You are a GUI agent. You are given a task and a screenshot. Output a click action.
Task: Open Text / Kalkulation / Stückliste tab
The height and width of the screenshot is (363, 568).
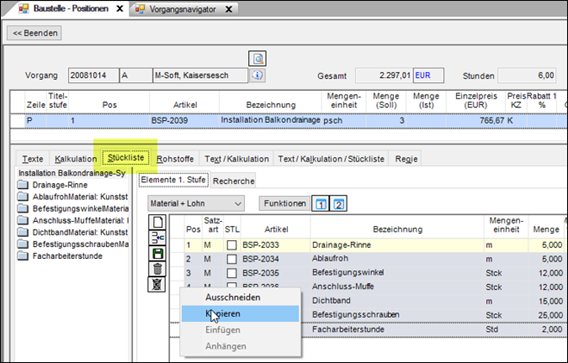(x=331, y=159)
